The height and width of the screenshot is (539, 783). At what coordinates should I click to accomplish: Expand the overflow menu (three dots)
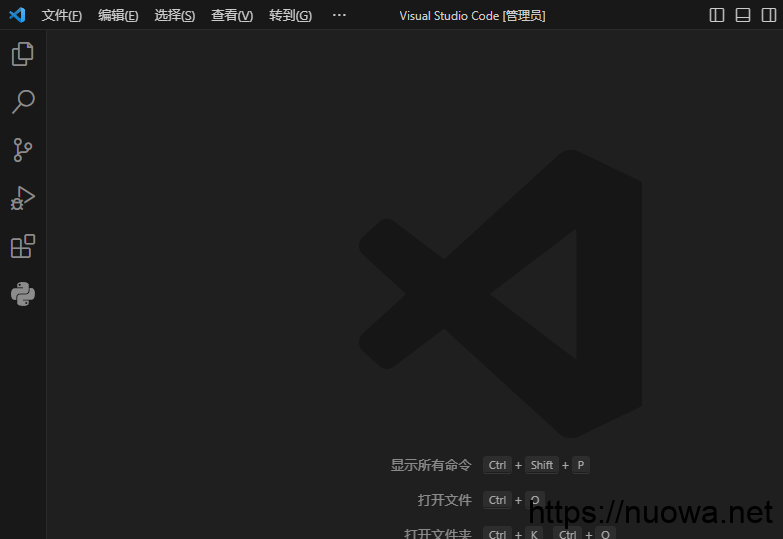339,15
